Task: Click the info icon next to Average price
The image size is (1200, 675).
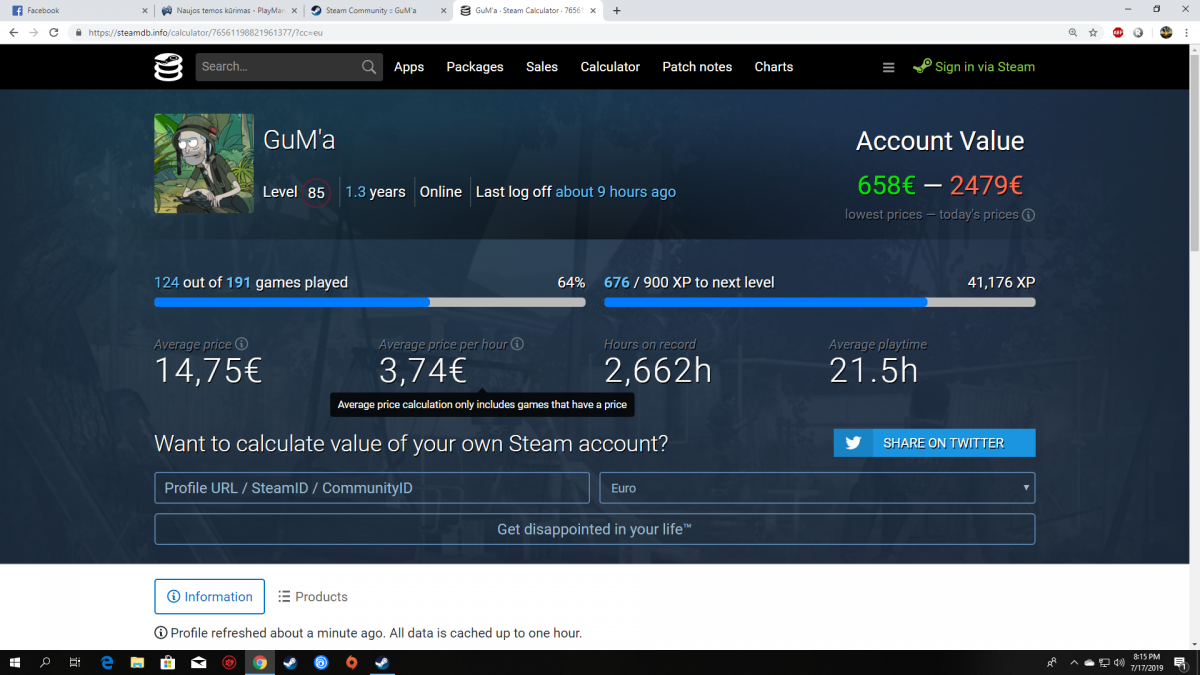Action: click(241, 344)
